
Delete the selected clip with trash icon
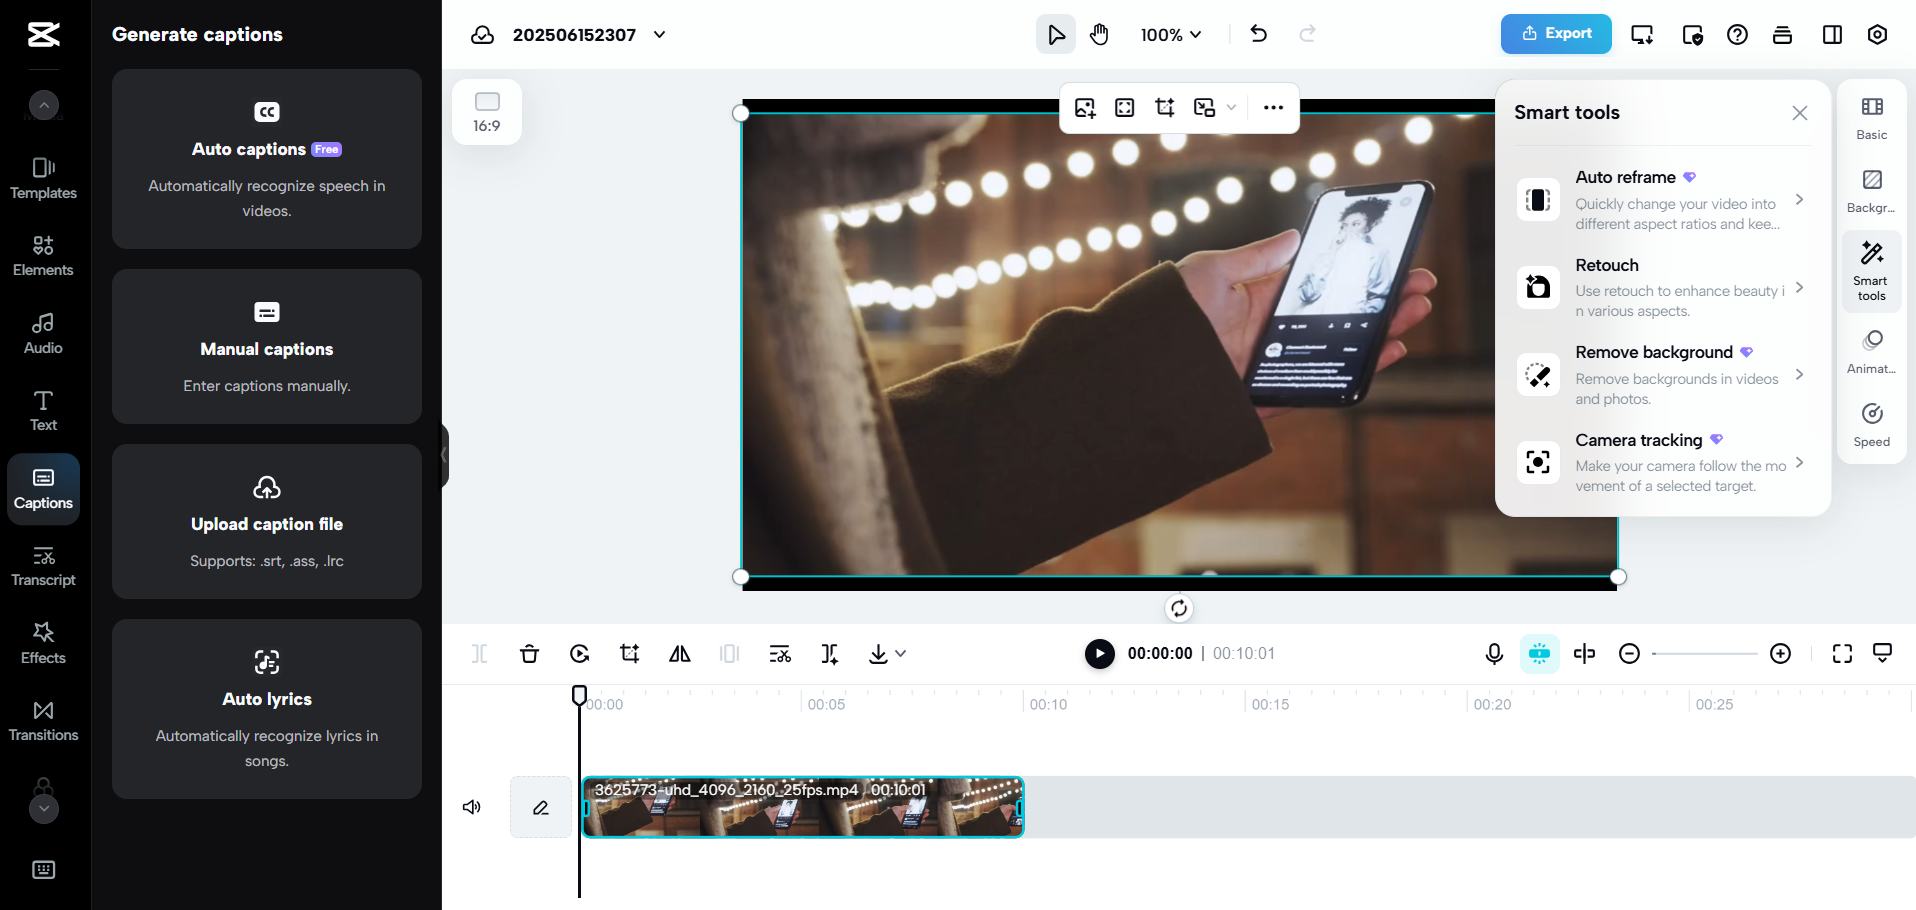tap(530, 654)
